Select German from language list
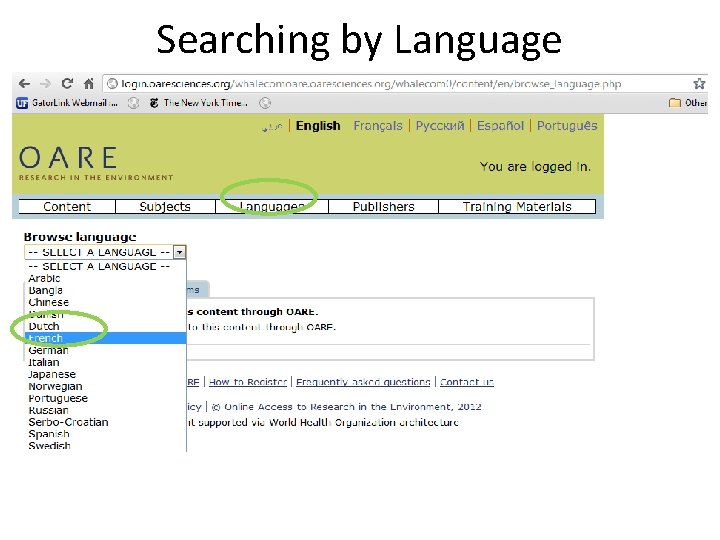 pyautogui.click(x=105, y=350)
